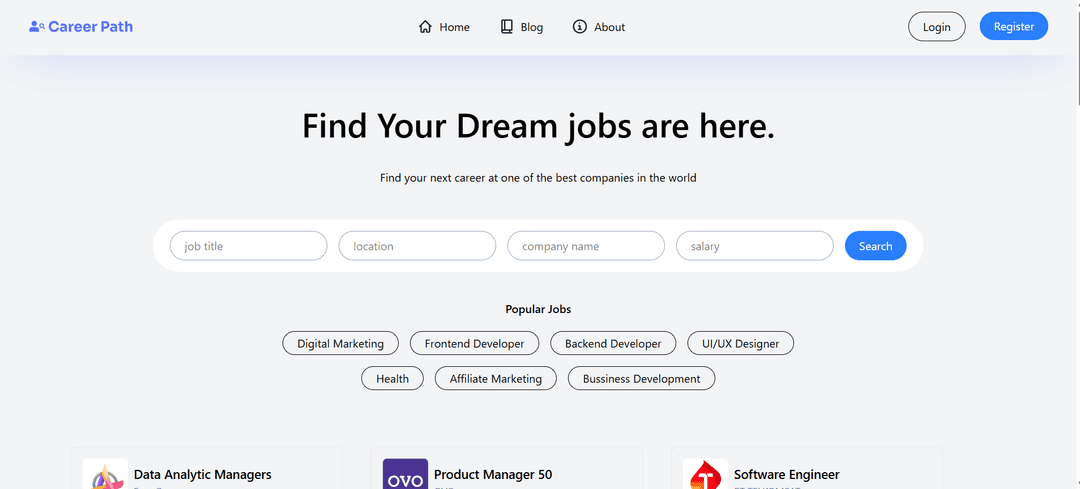Select the UI/UX Designer tag

pos(740,344)
